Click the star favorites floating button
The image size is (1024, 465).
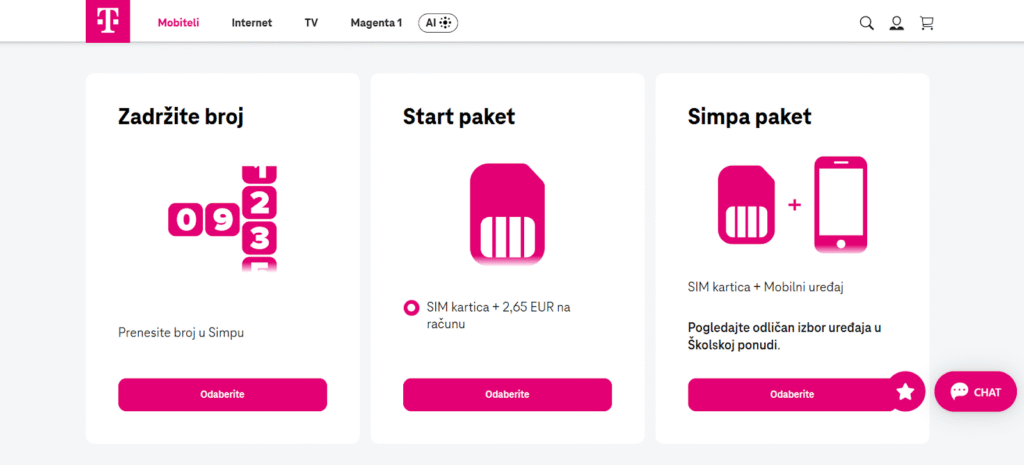click(x=905, y=391)
